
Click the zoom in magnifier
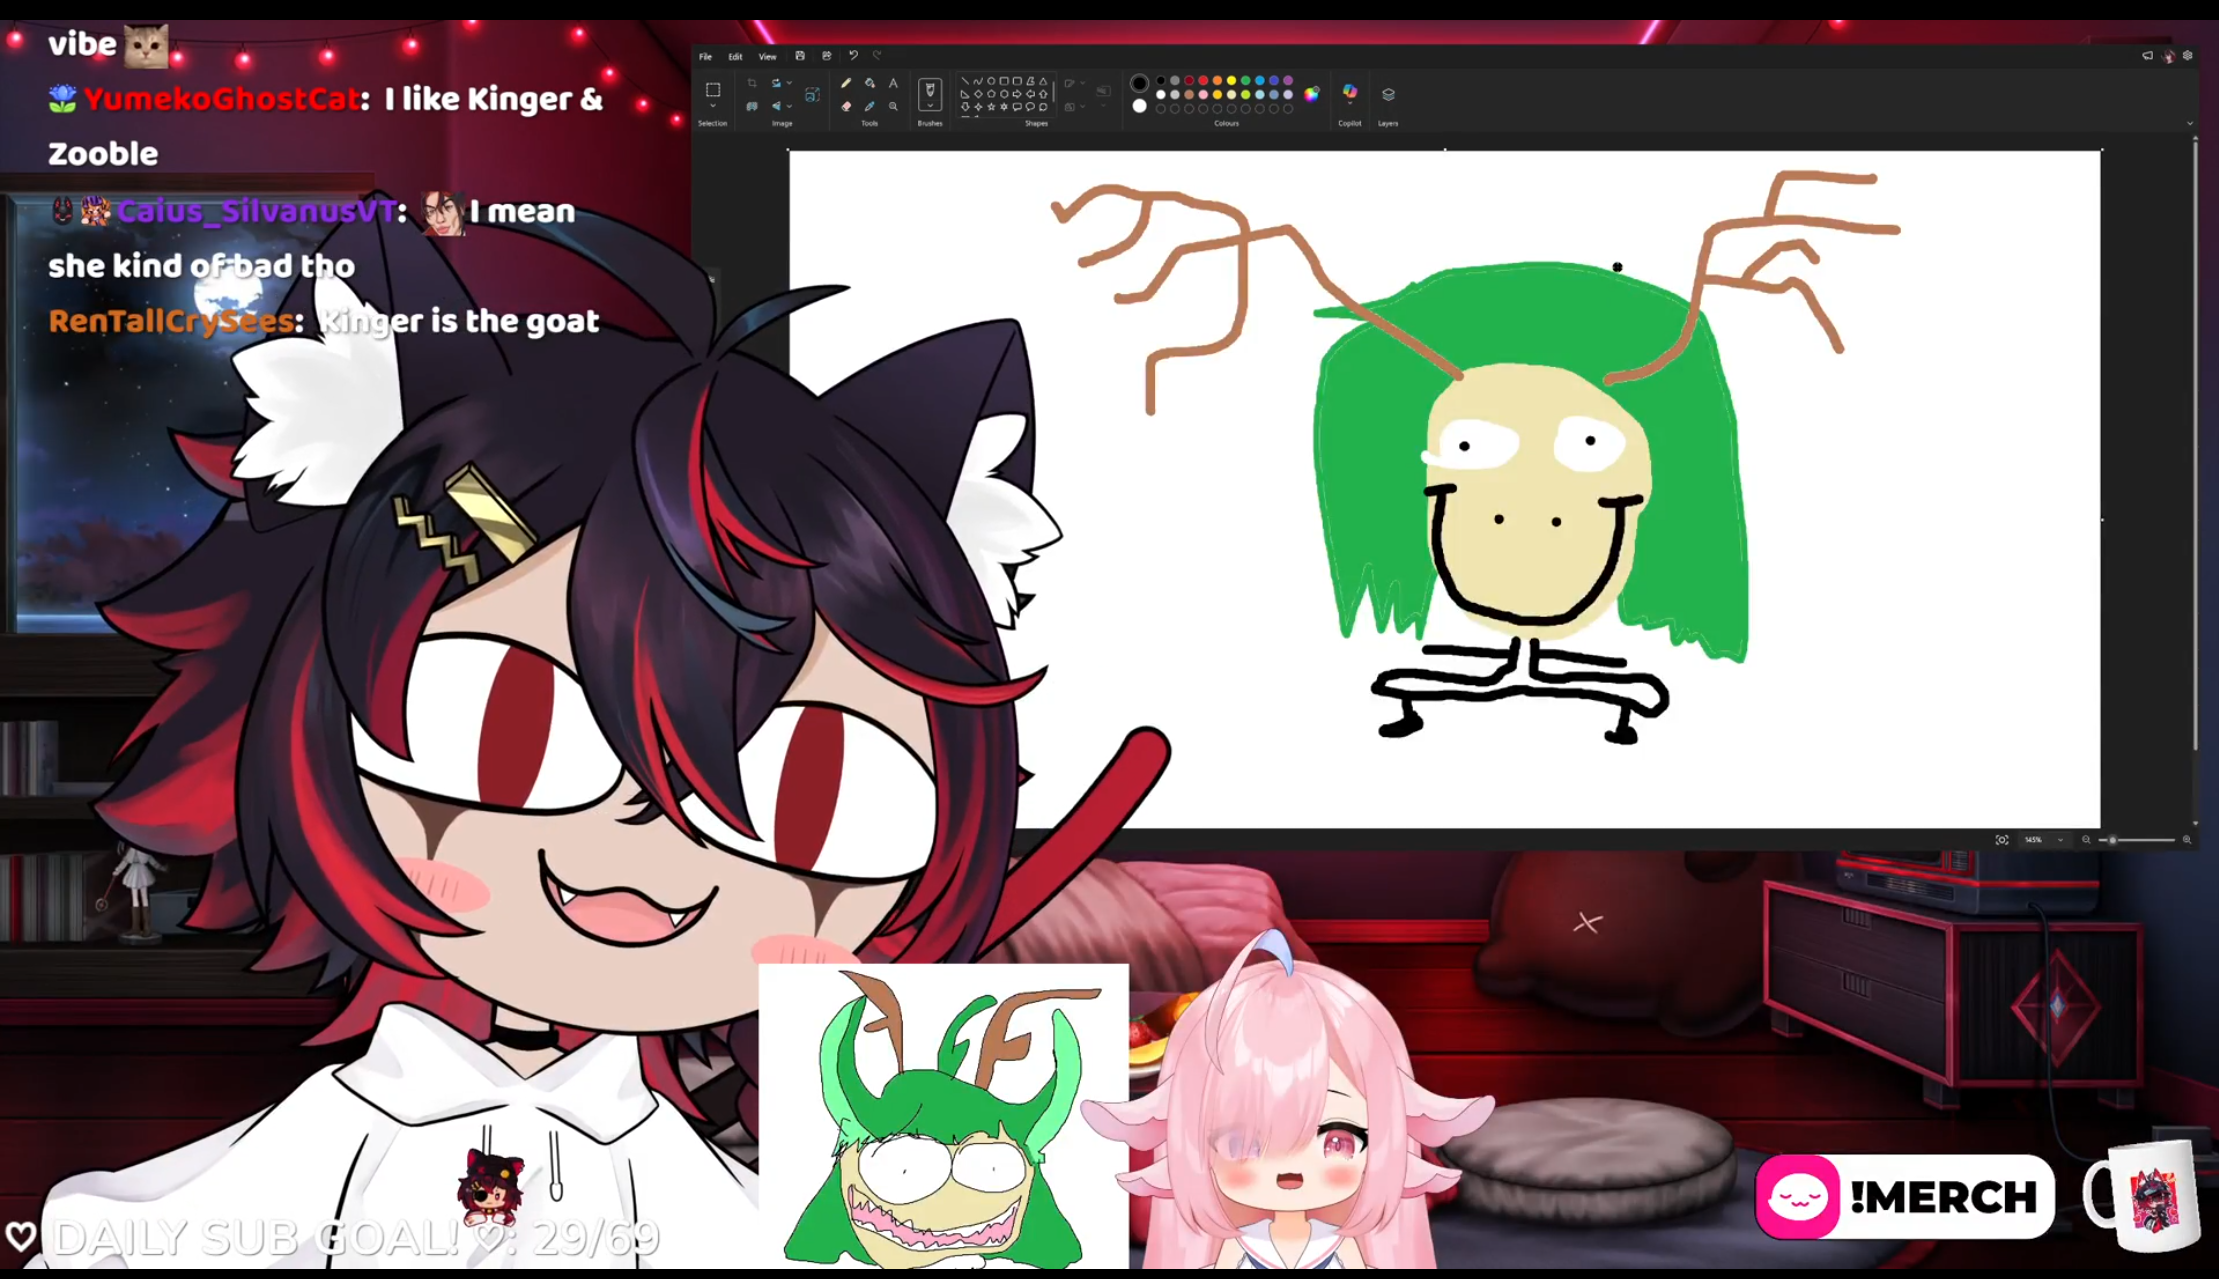(2187, 840)
